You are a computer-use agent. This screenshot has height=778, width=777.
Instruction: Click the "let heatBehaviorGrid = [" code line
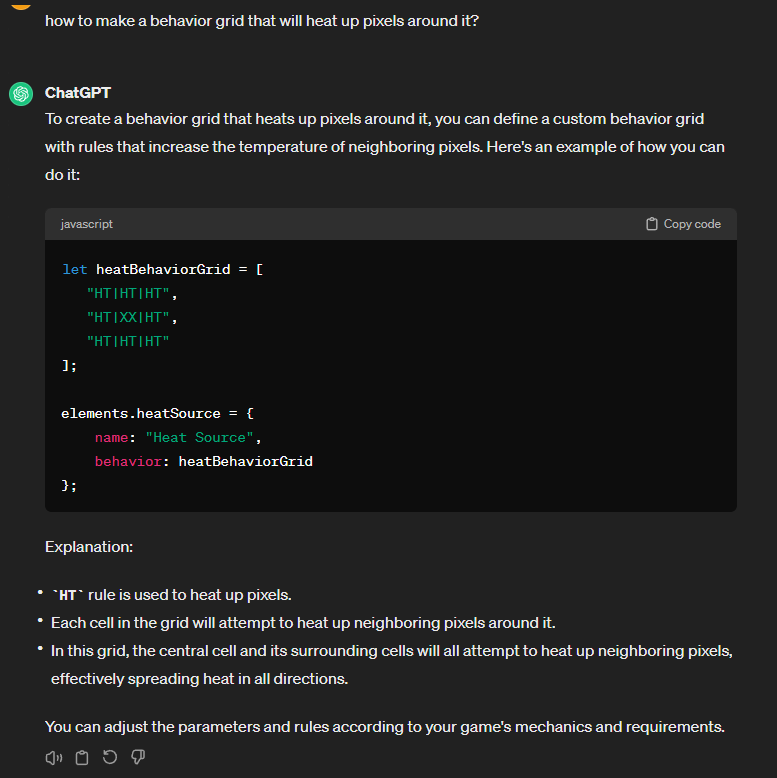click(162, 270)
